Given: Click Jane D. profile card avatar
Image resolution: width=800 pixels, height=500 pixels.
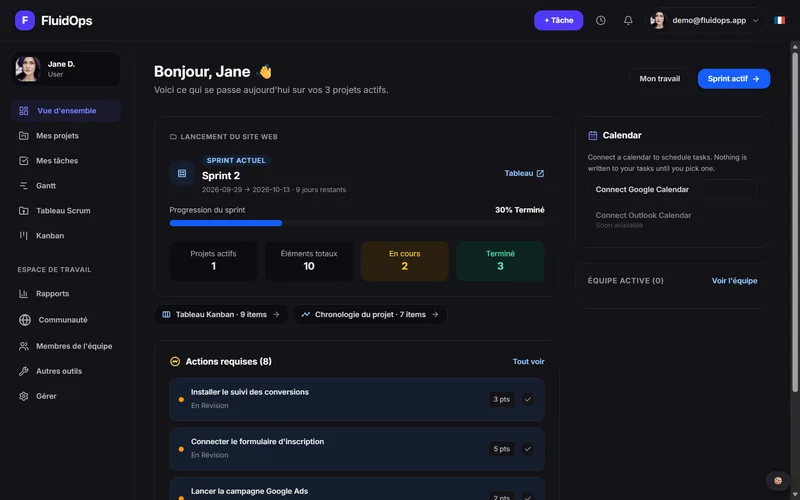Looking at the screenshot, I should (x=28, y=69).
